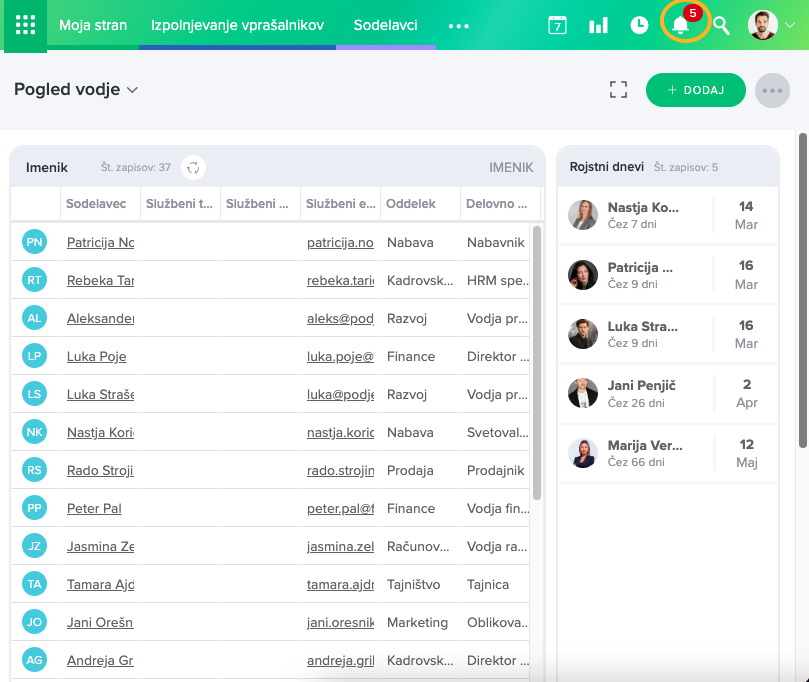Open the calendar icon in top bar
809x682 pixels.
click(x=557, y=25)
